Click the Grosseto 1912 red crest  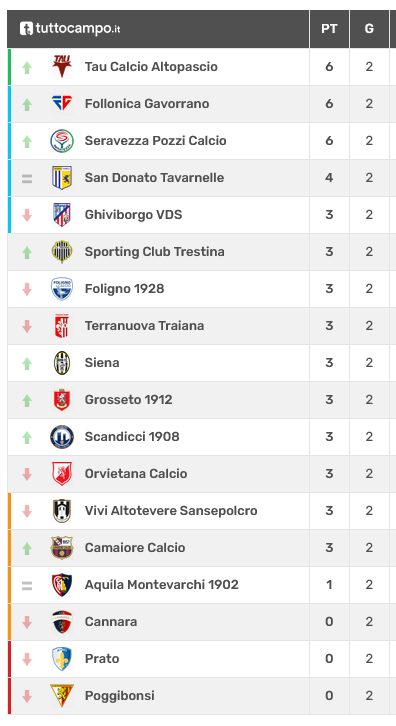pyautogui.click(x=62, y=400)
